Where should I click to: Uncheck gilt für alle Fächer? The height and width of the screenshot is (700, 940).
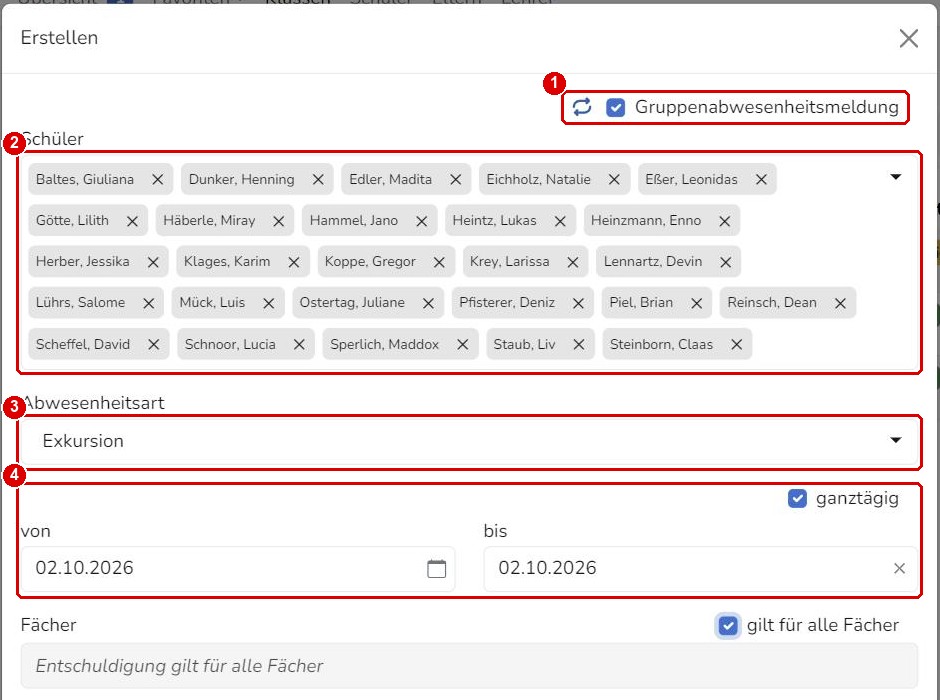(728, 626)
